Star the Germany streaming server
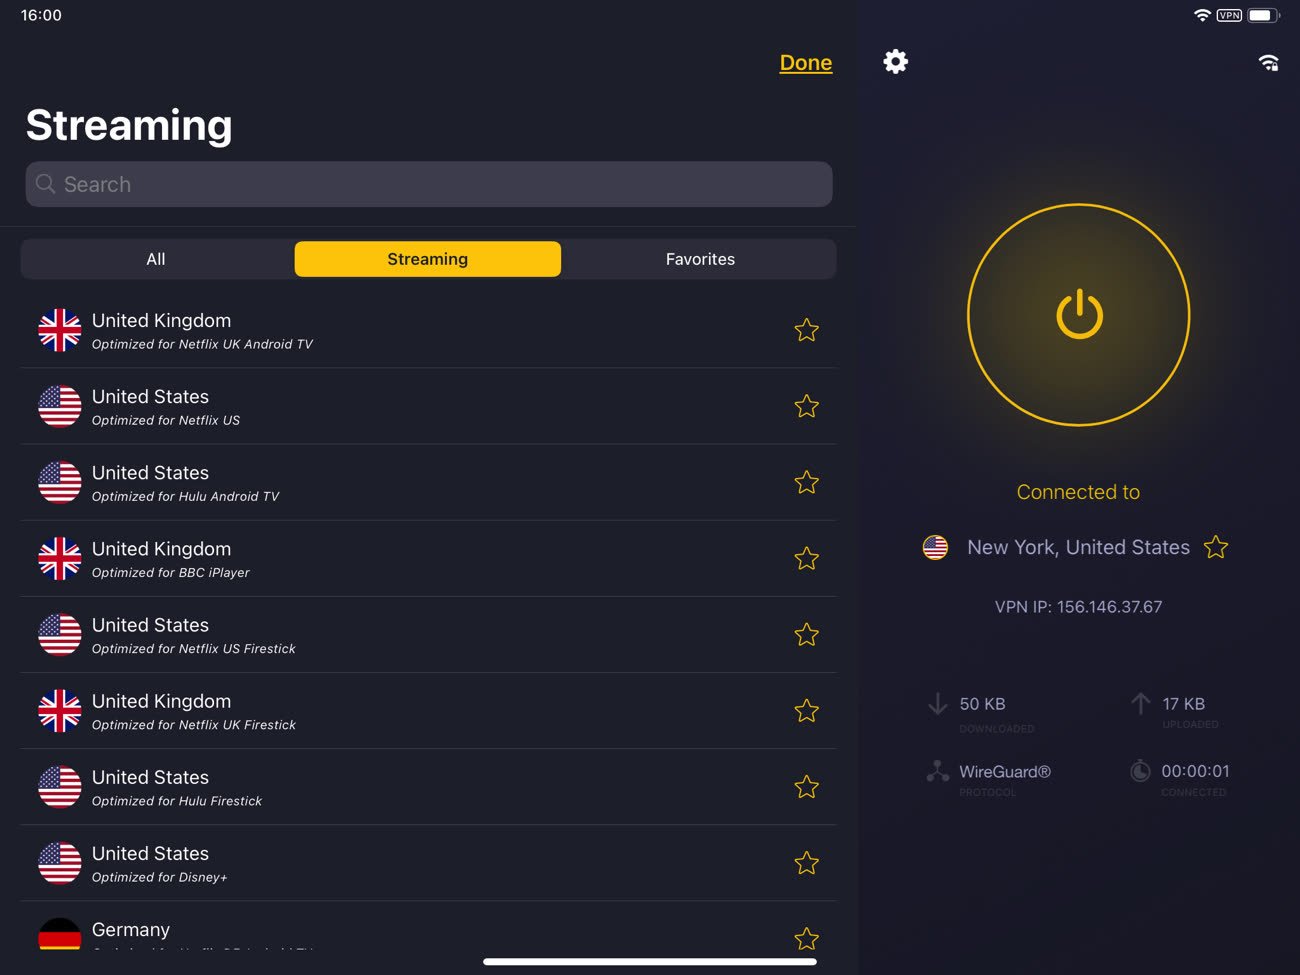The width and height of the screenshot is (1300, 975). tap(807, 938)
